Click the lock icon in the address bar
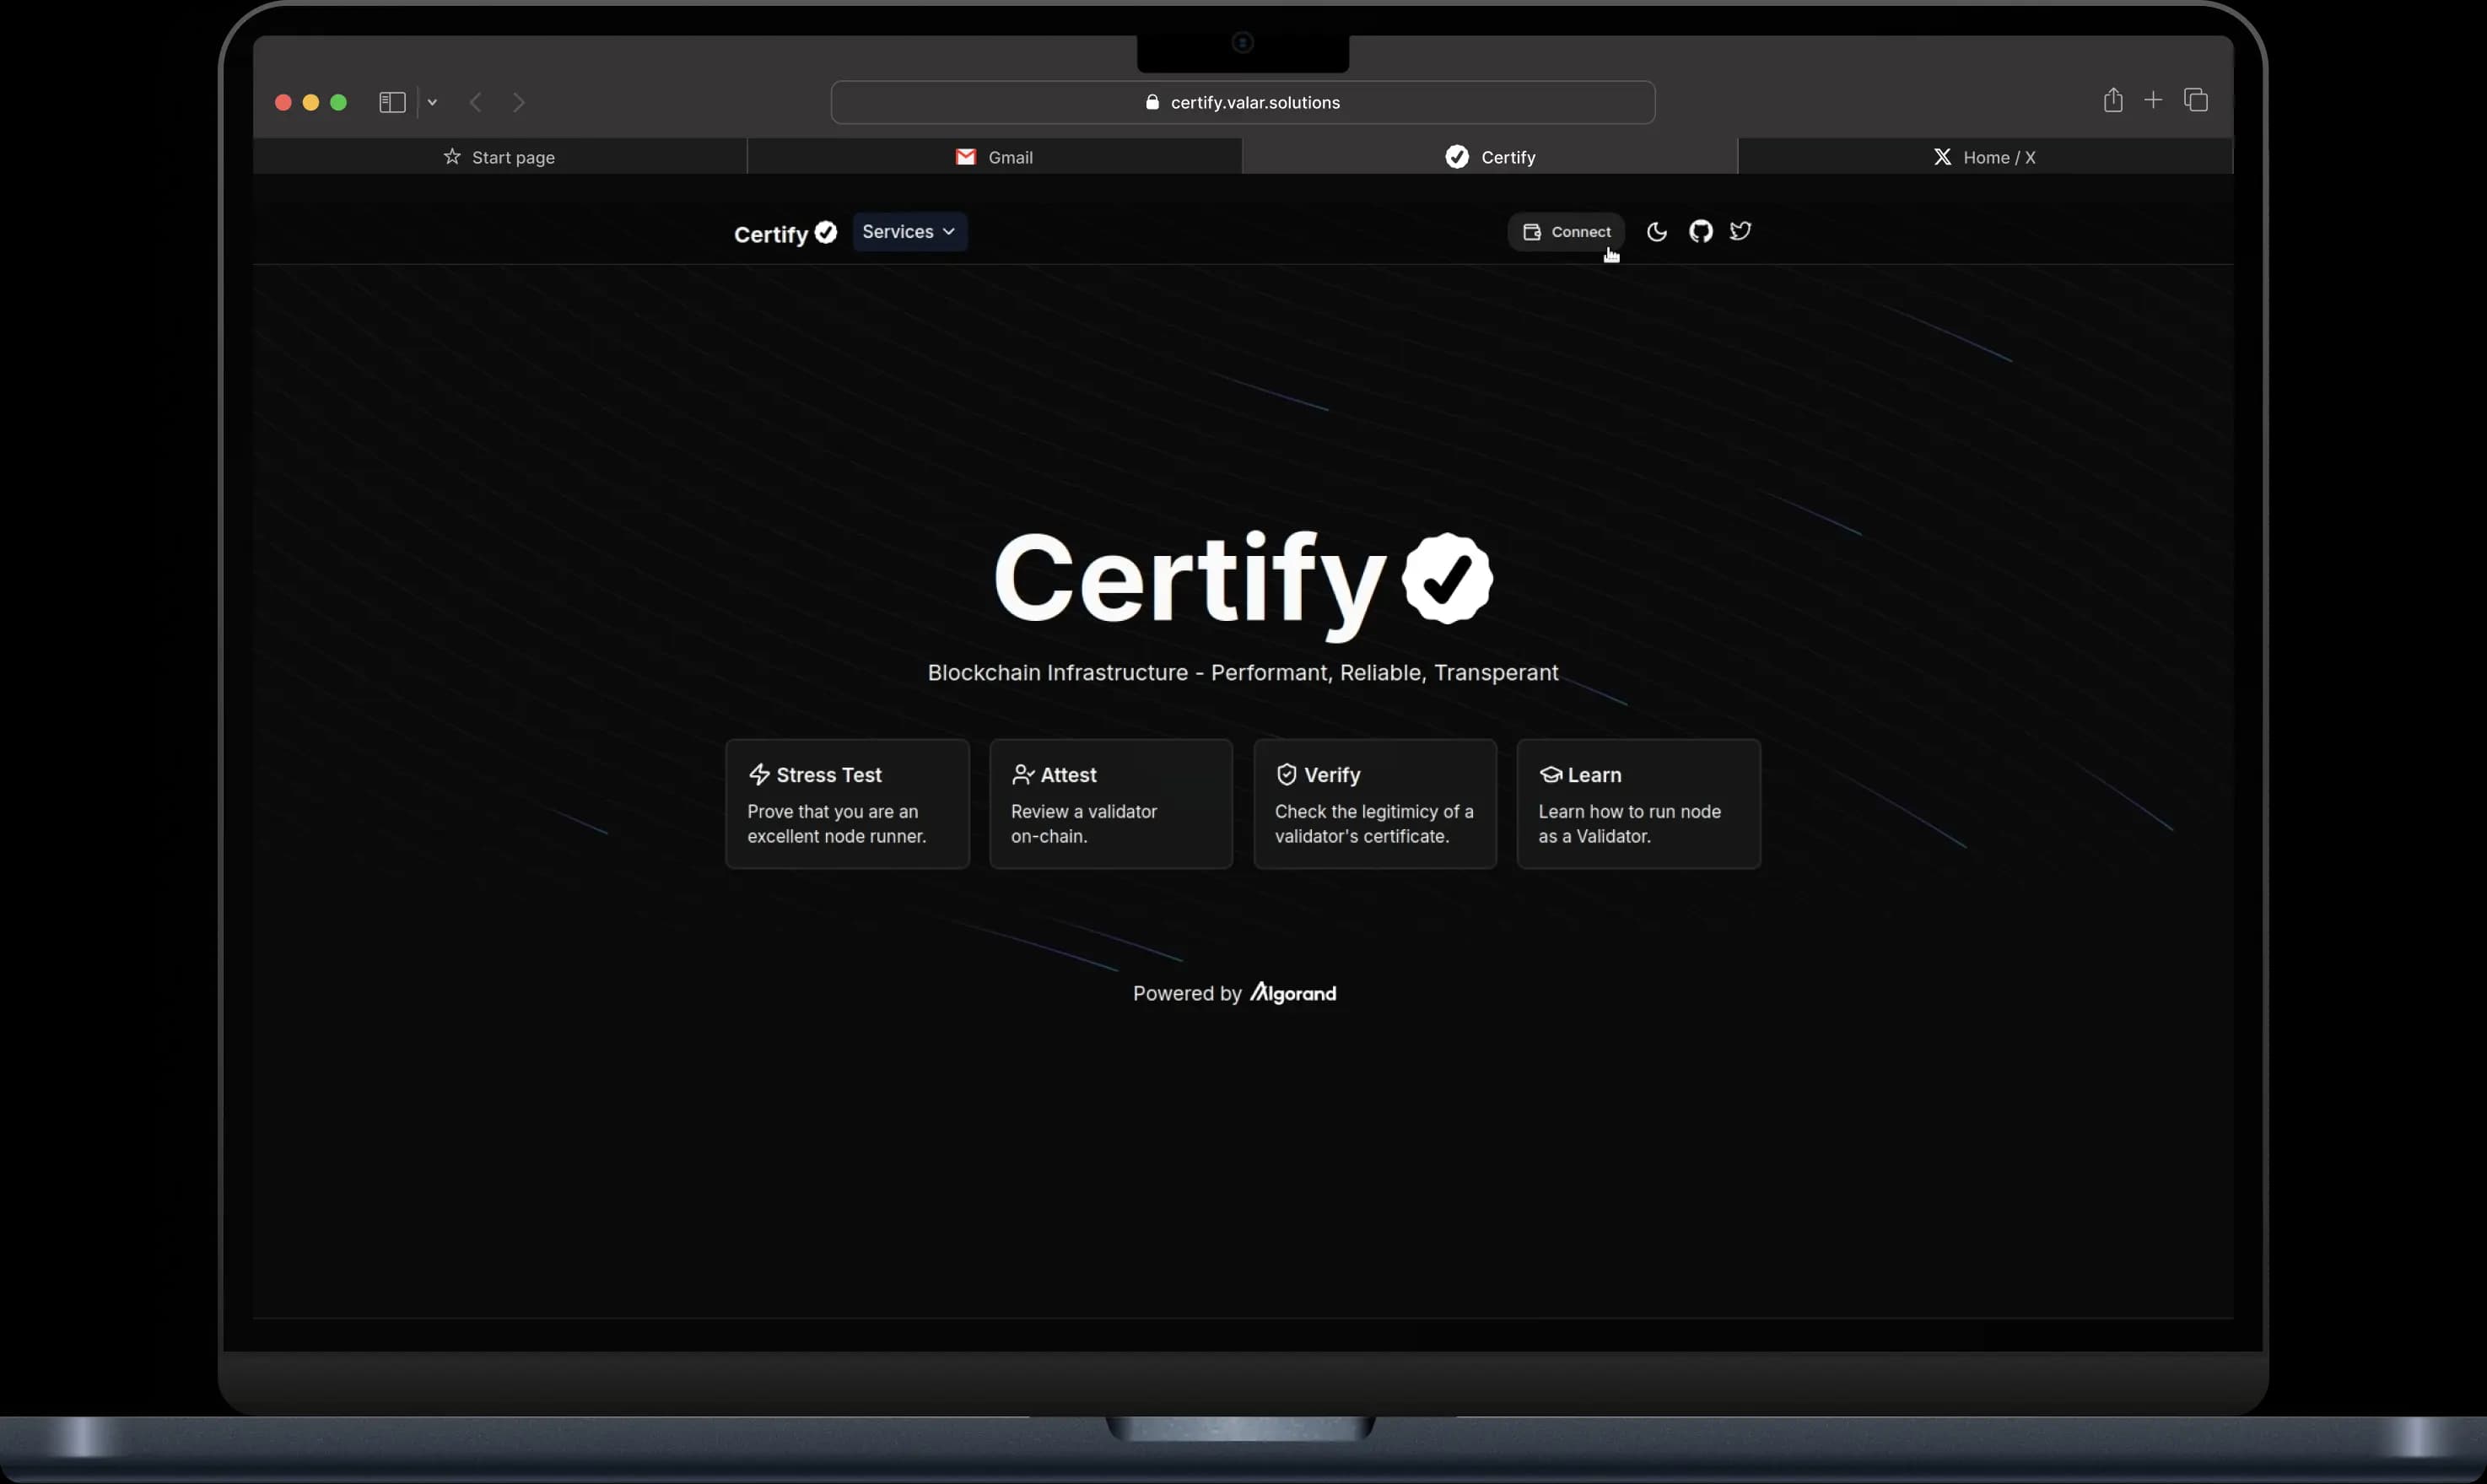Viewport: 2487px width, 1484px height. click(1152, 102)
